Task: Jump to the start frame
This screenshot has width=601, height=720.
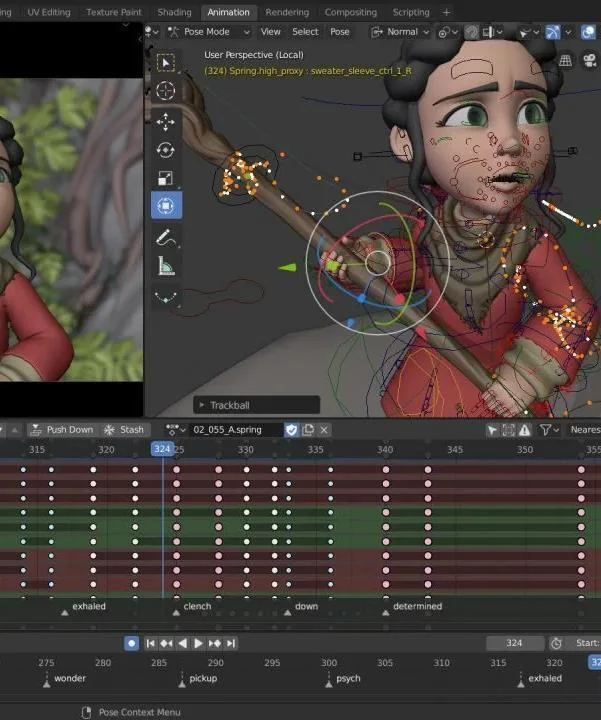Action: [150, 643]
